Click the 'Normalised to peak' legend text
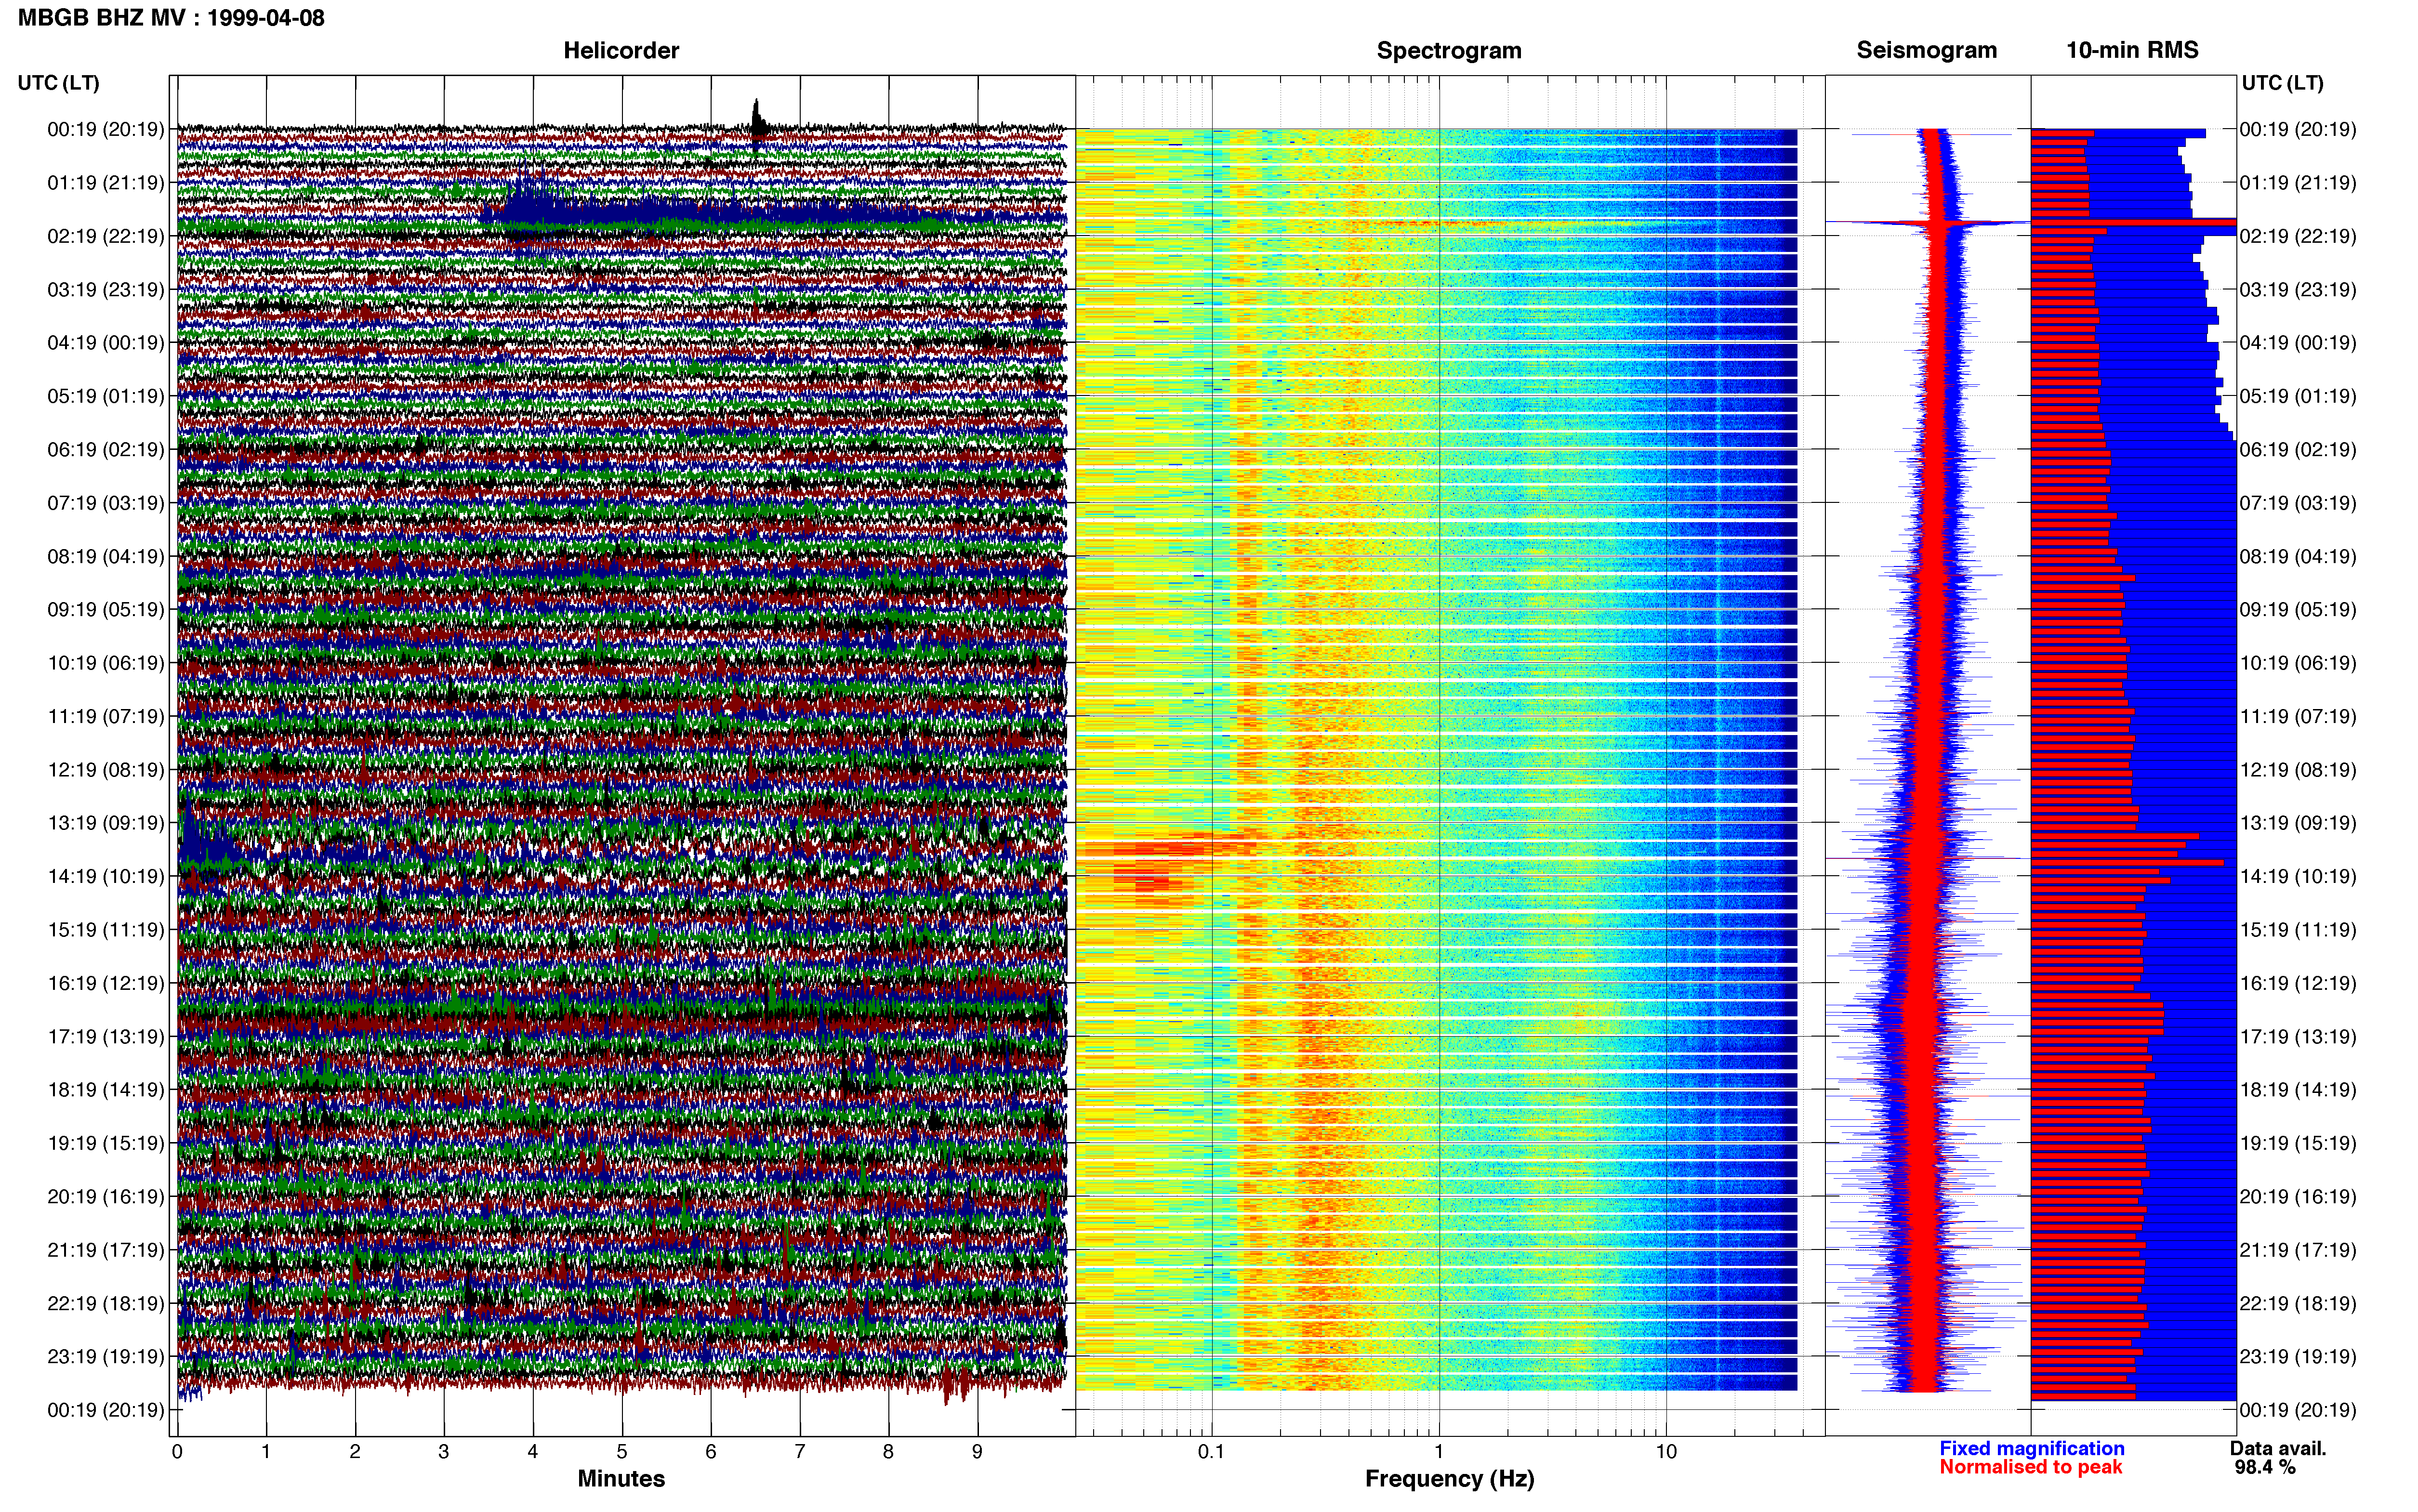The width and height of the screenshot is (2418, 1512). (2030, 1467)
